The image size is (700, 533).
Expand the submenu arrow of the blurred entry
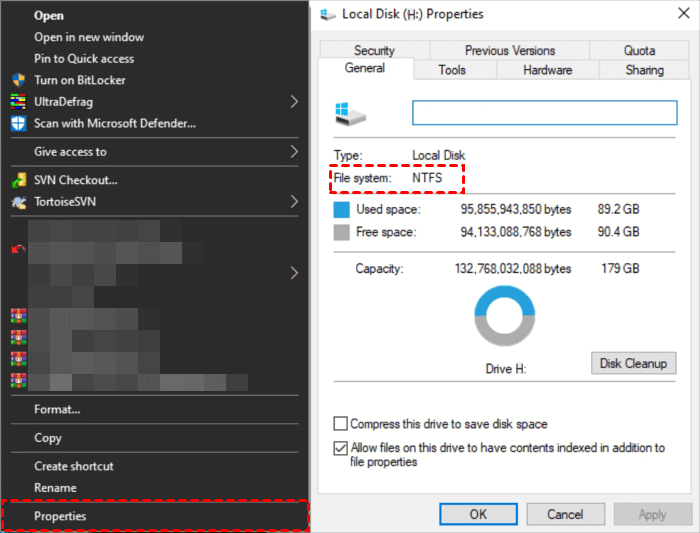pos(294,273)
